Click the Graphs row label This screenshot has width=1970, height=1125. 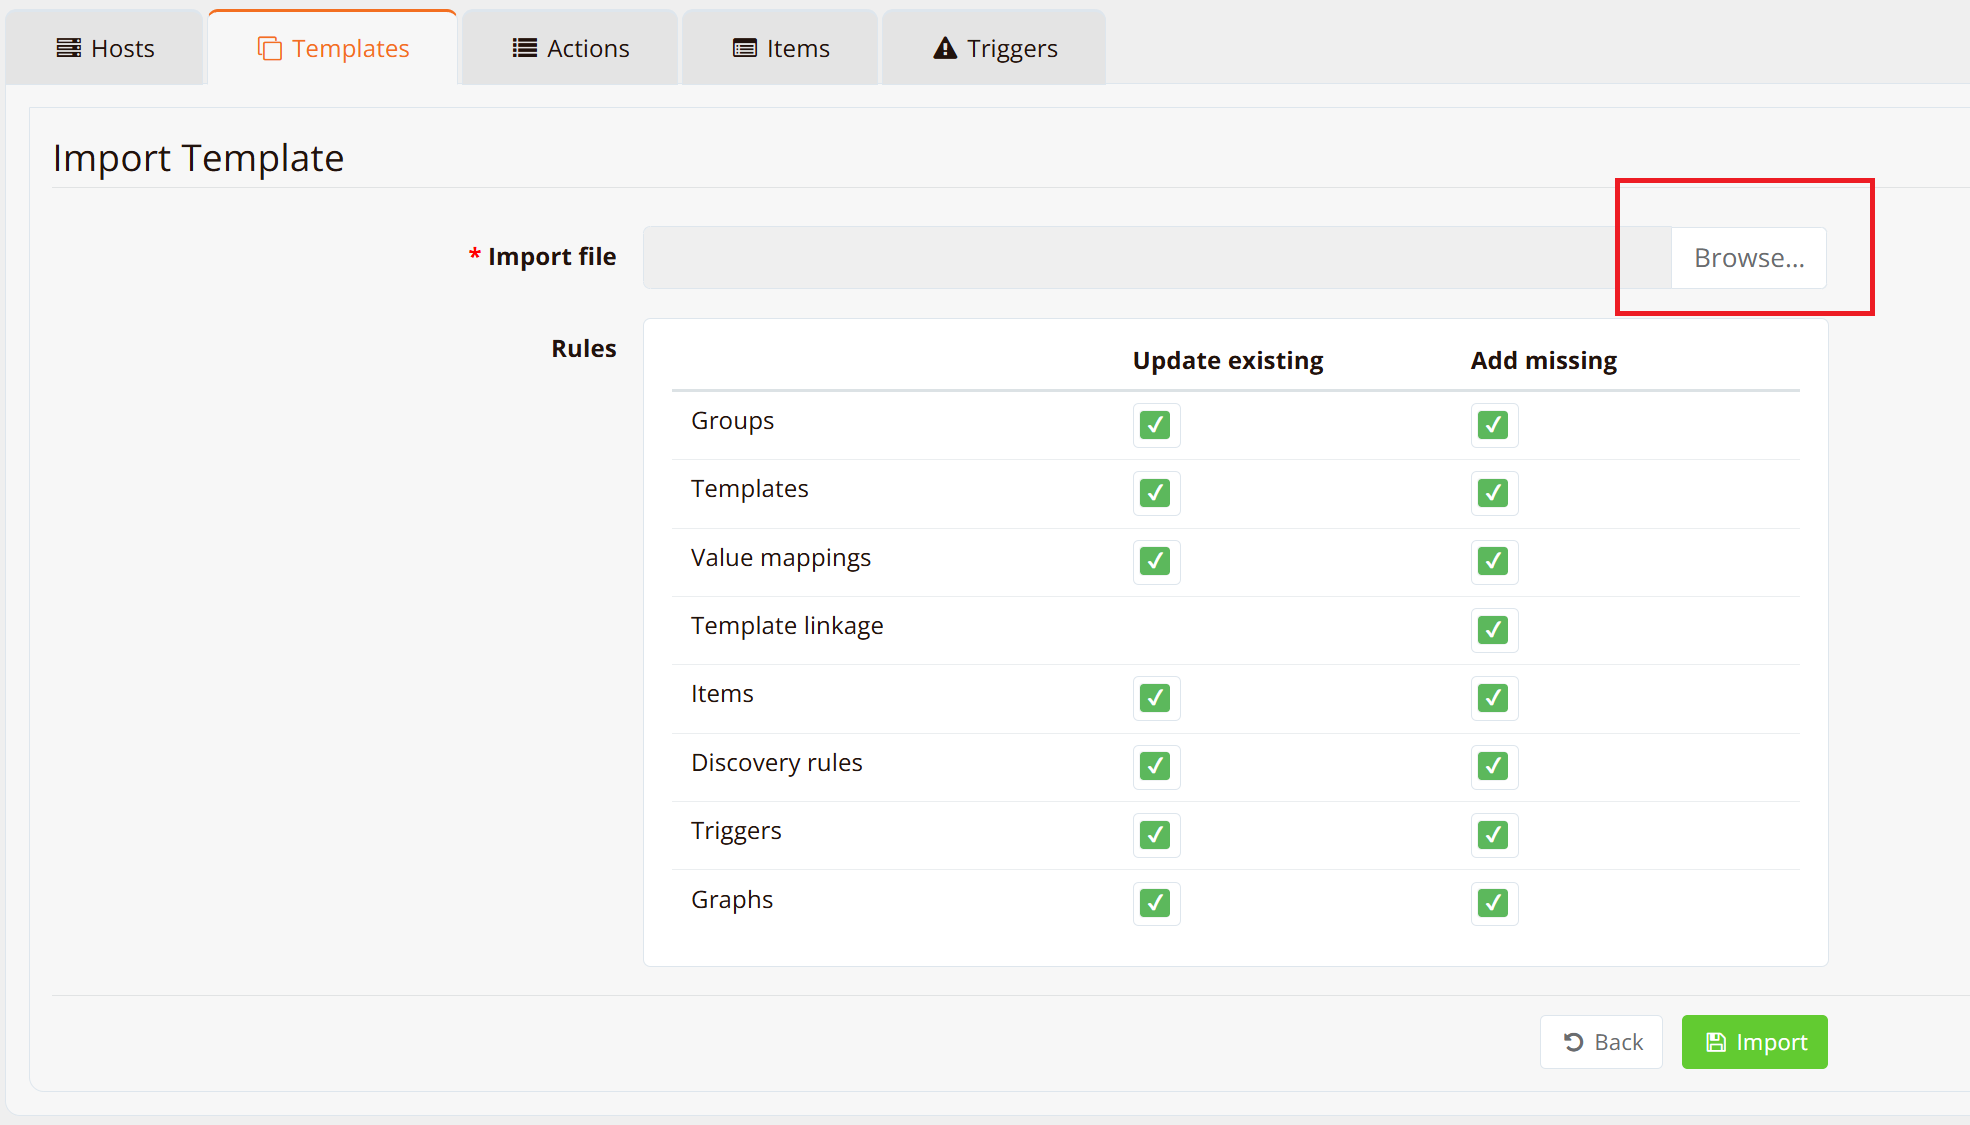point(732,901)
